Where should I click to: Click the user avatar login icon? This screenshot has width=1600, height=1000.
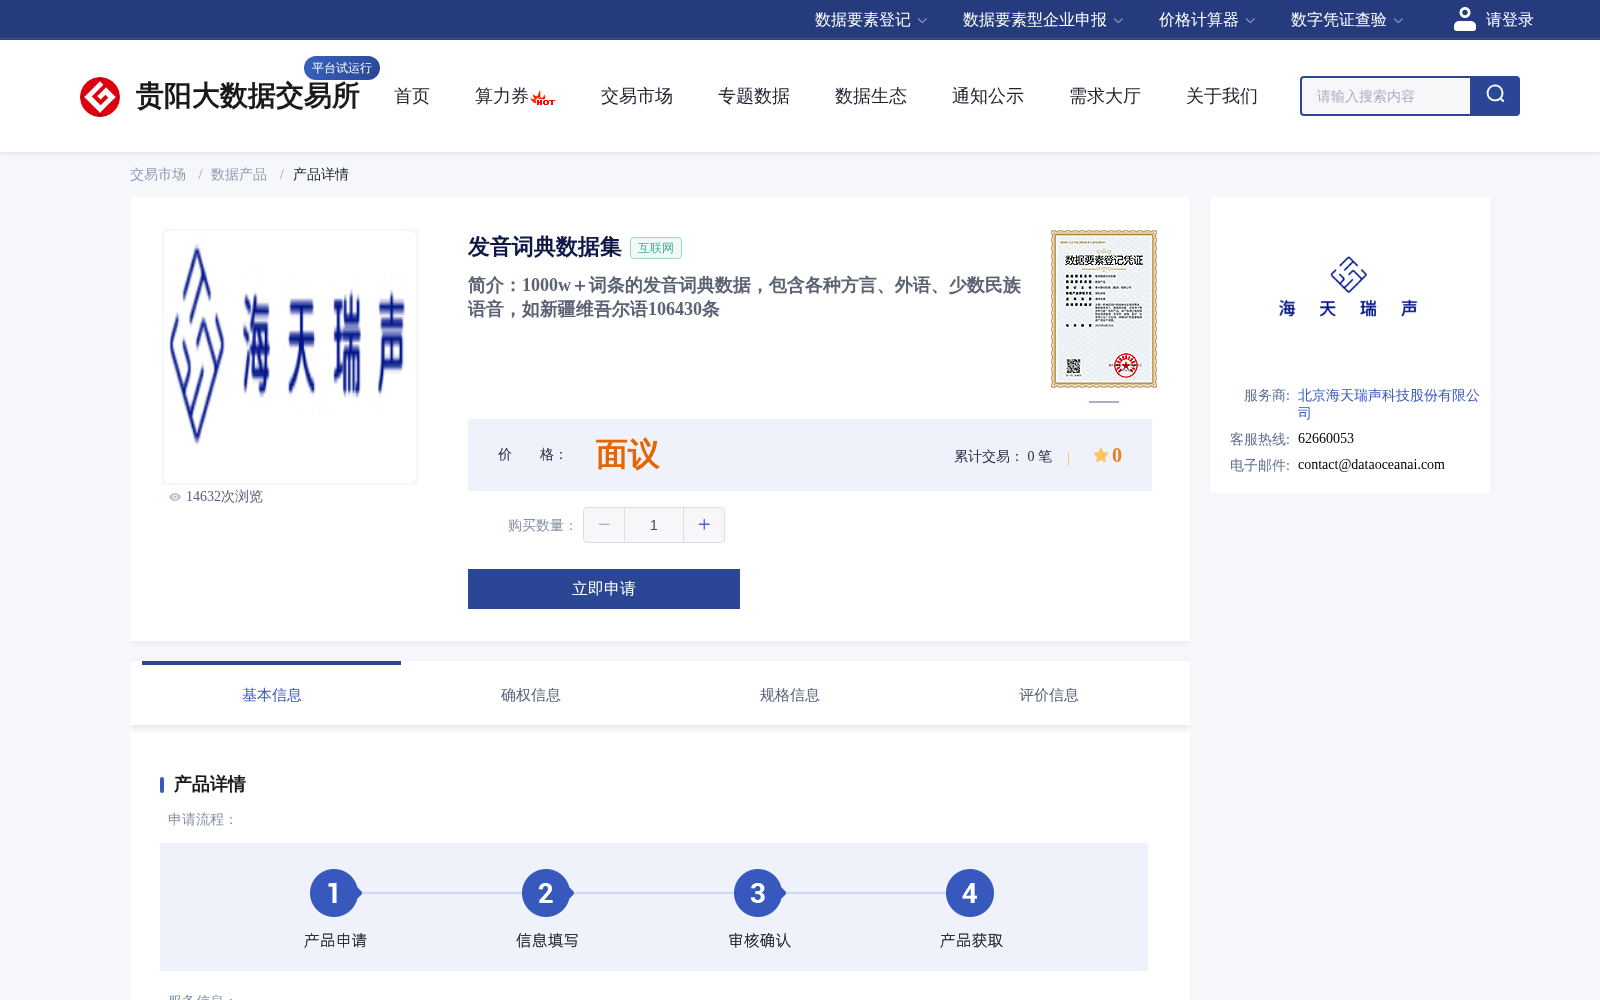[x=1465, y=19]
